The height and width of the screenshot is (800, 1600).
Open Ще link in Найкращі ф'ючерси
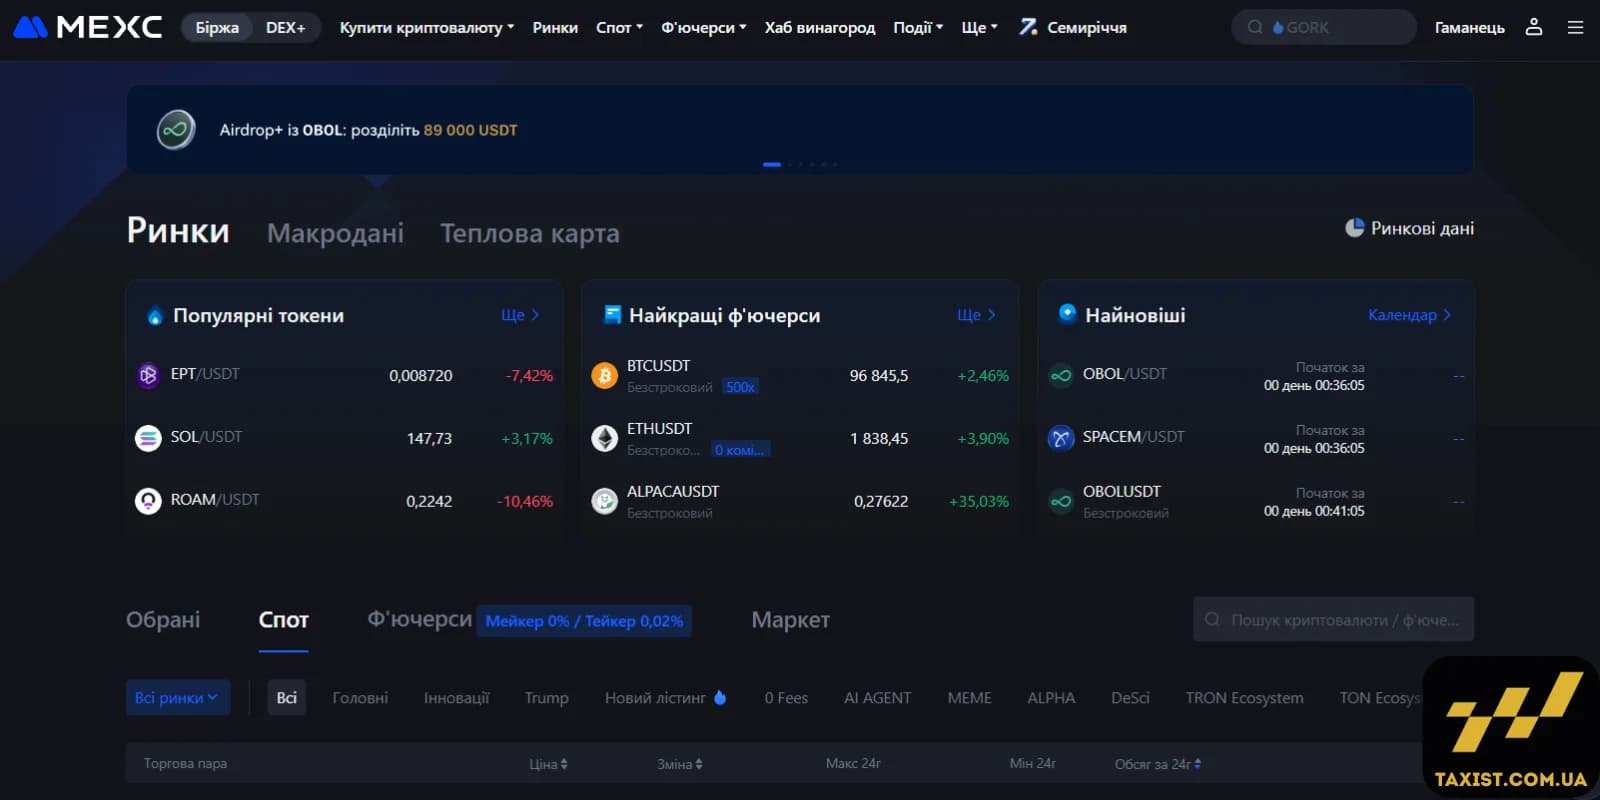point(976,315)
